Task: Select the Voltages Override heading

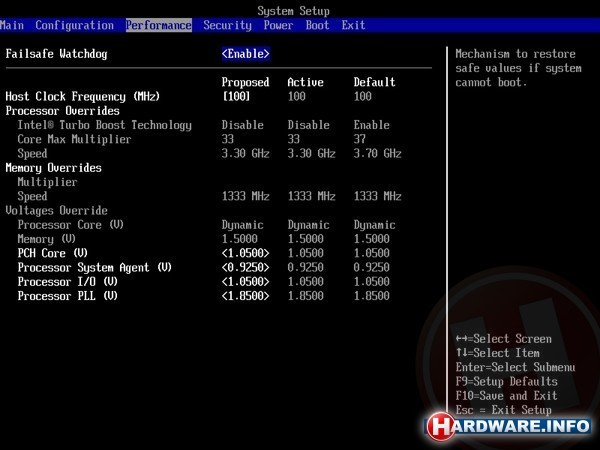Action: [57, 210]
